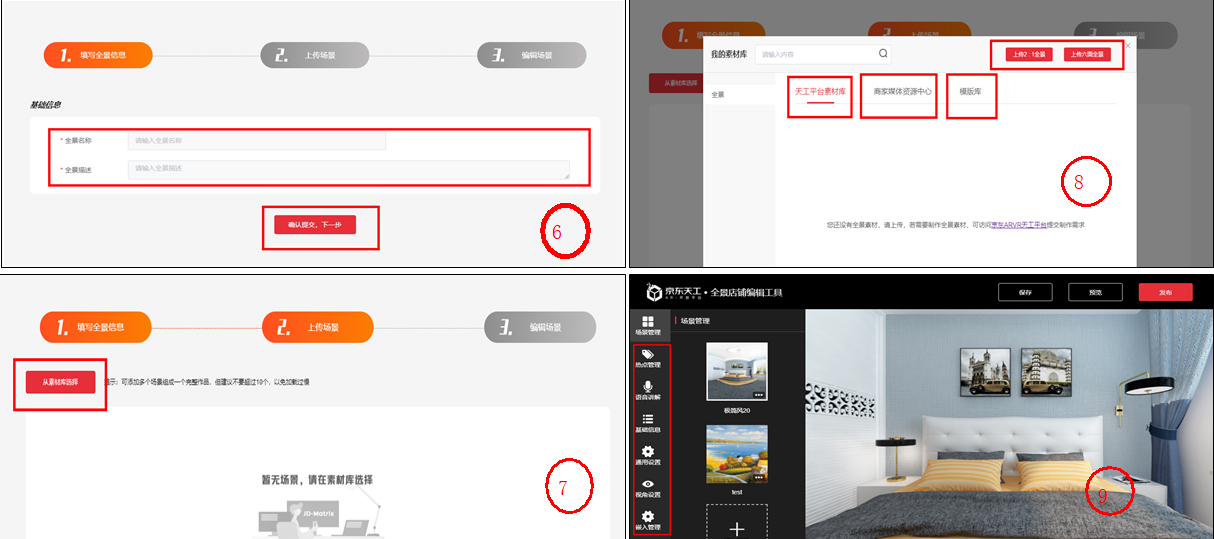The width and height of the screenshot is (1214, 539).
Task: Select 天工平台素材库 tab
Action: [x=820, y=91]
